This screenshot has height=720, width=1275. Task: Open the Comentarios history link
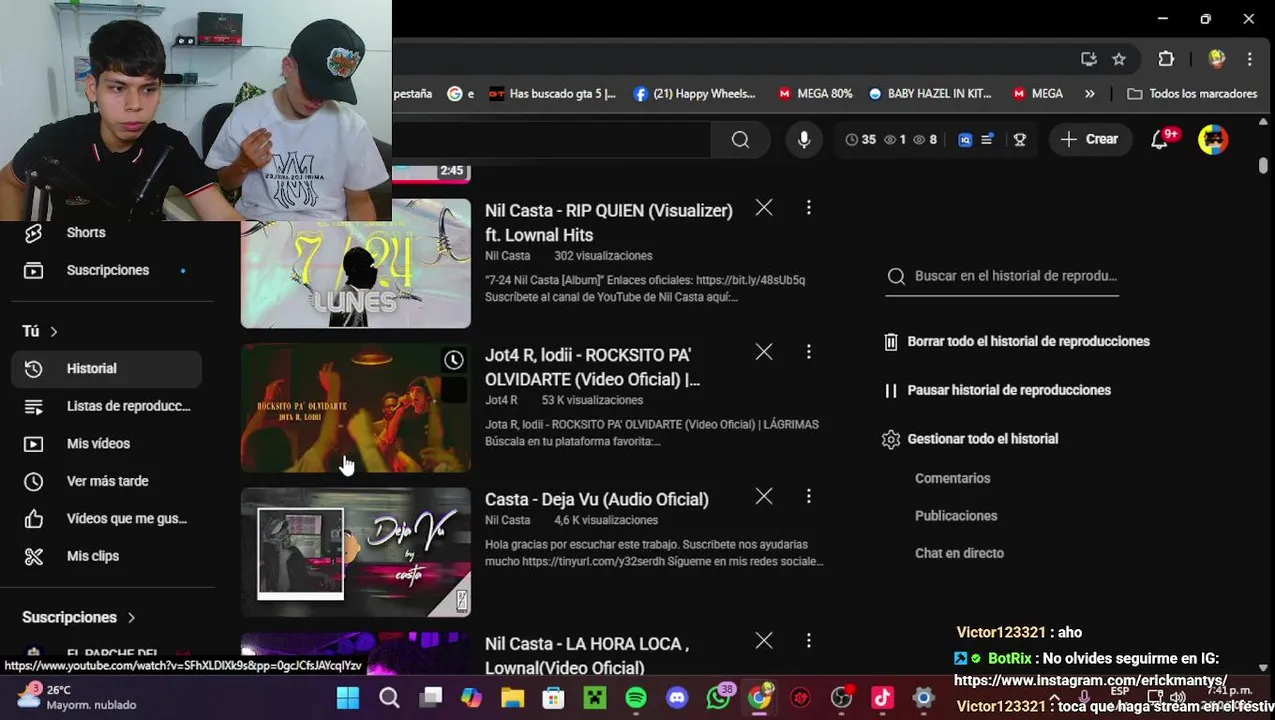point(953,478)
